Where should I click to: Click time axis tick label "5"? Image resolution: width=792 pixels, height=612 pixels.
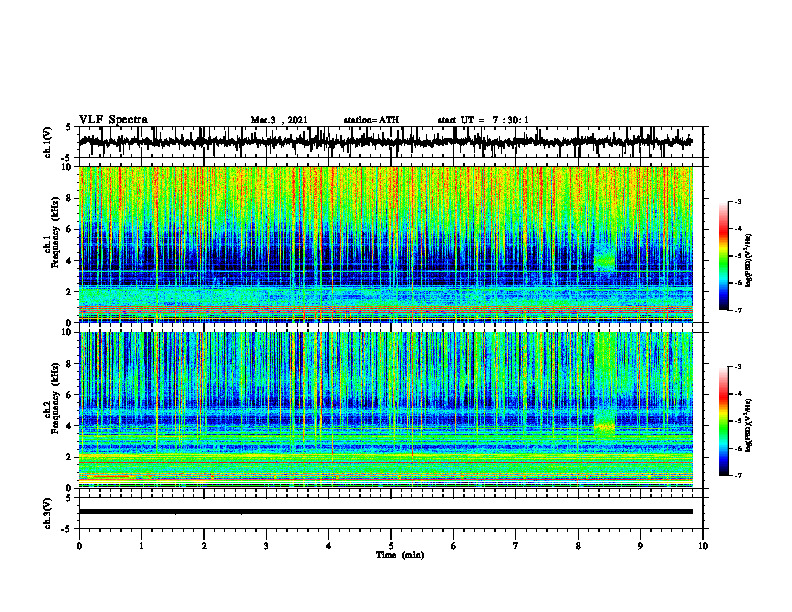[391, 546]
